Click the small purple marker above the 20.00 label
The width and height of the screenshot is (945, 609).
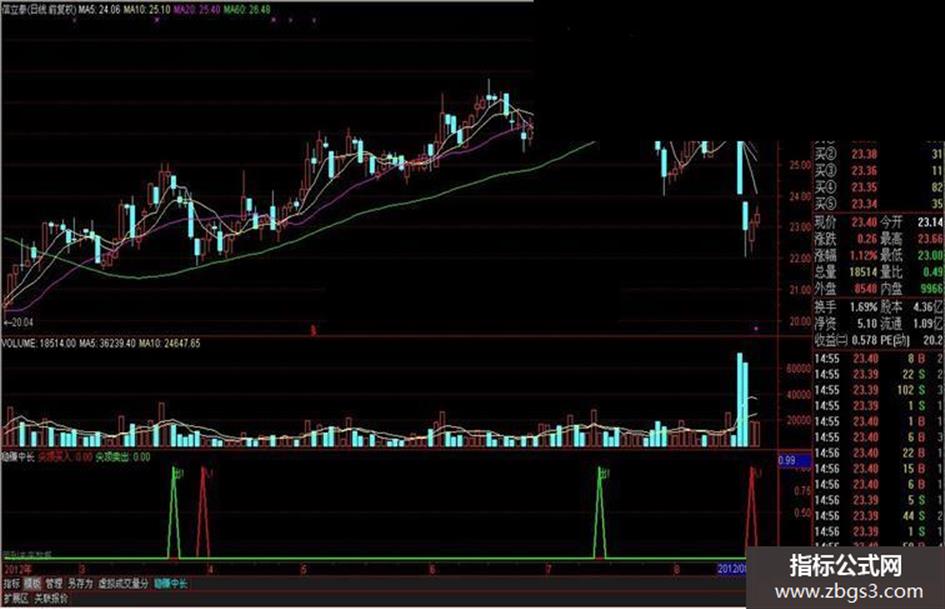click(x=756, y=329)
